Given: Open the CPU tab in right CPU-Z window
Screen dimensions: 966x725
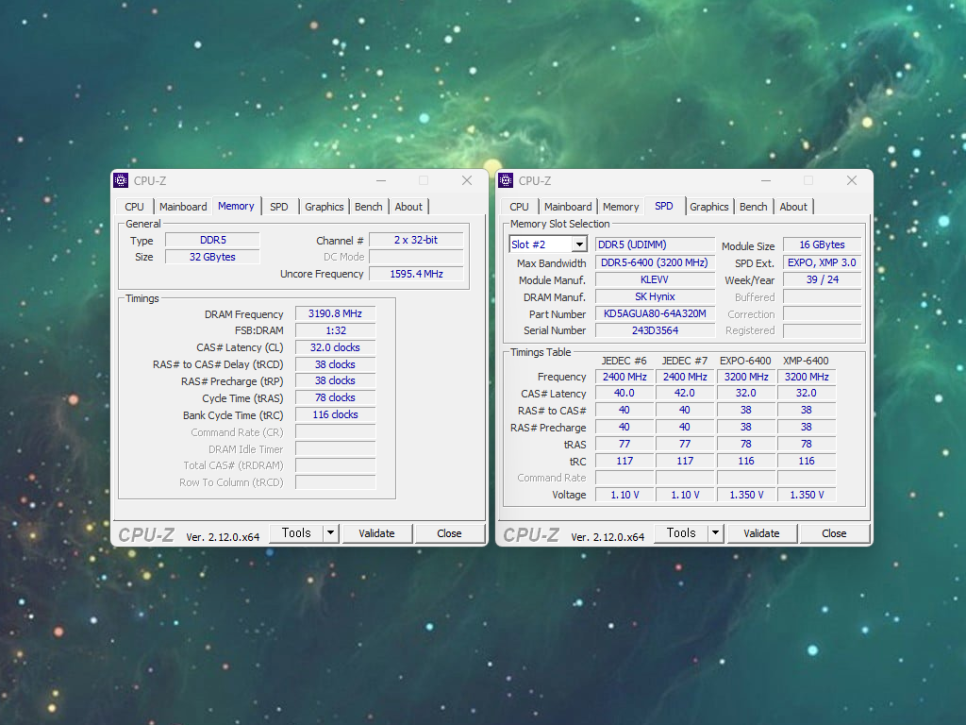Looking at the screenshot, I should point(519,207).
